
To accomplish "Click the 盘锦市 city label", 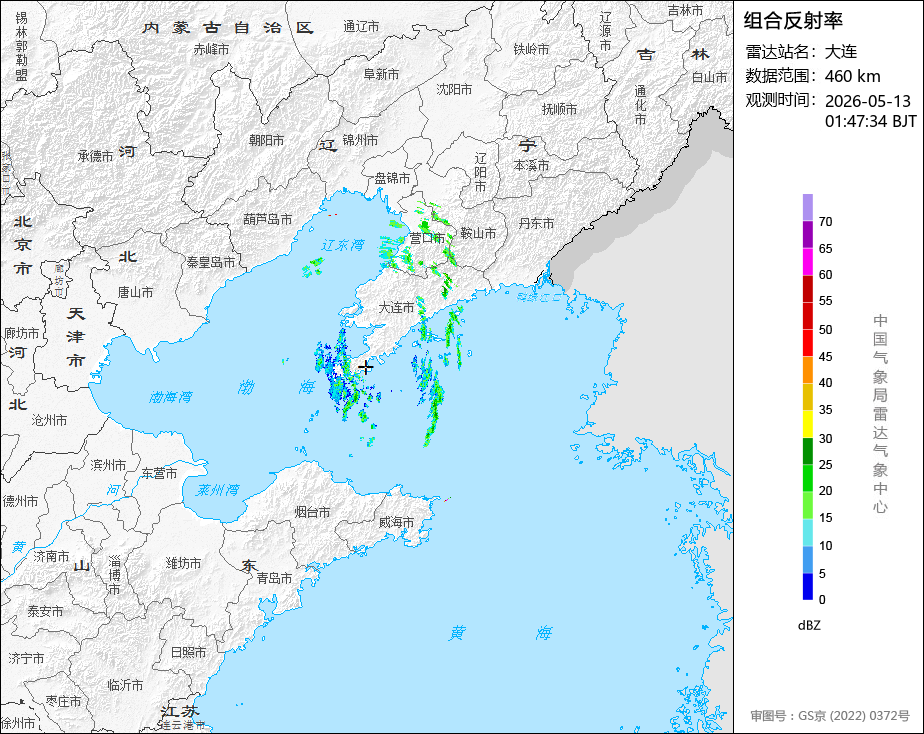I will click(392, 178).
